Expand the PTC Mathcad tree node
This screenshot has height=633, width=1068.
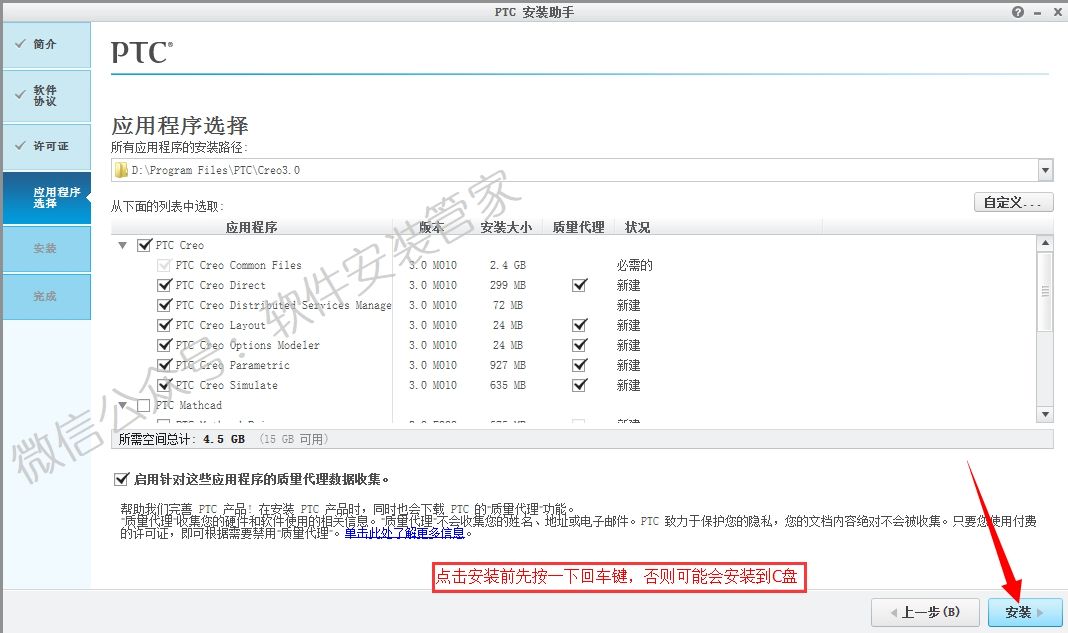coord(122,405)
